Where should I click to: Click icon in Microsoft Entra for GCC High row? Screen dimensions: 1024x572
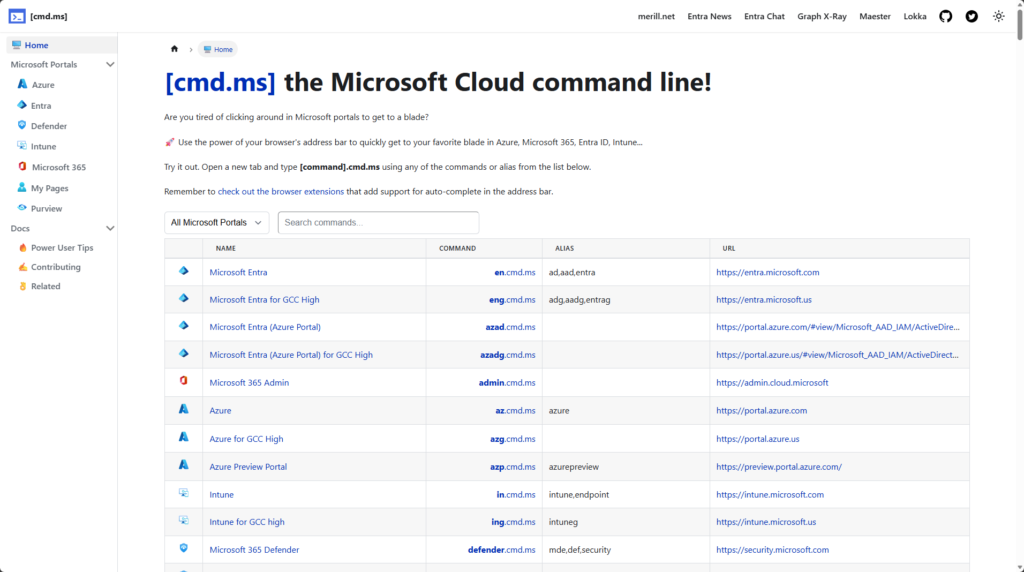point(184,298)
